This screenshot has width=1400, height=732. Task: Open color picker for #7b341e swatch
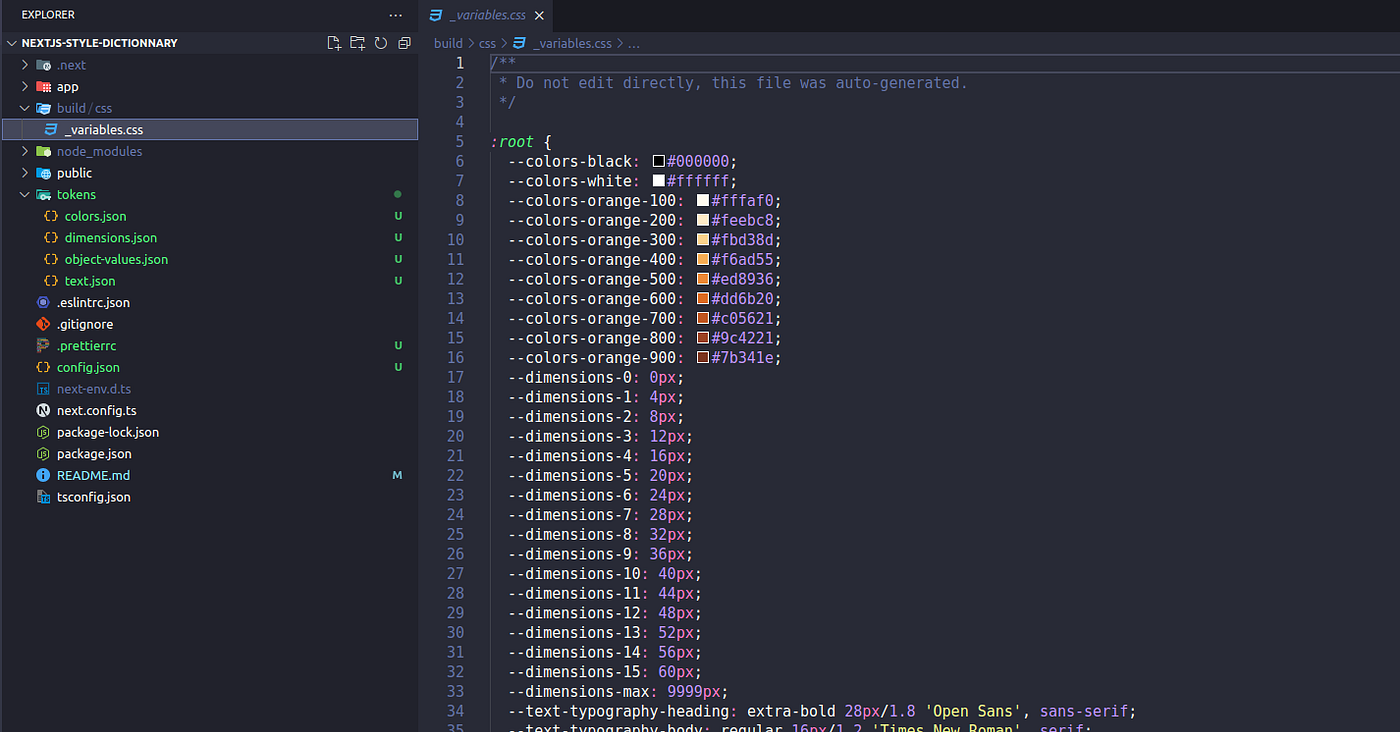tap(703, 358)
